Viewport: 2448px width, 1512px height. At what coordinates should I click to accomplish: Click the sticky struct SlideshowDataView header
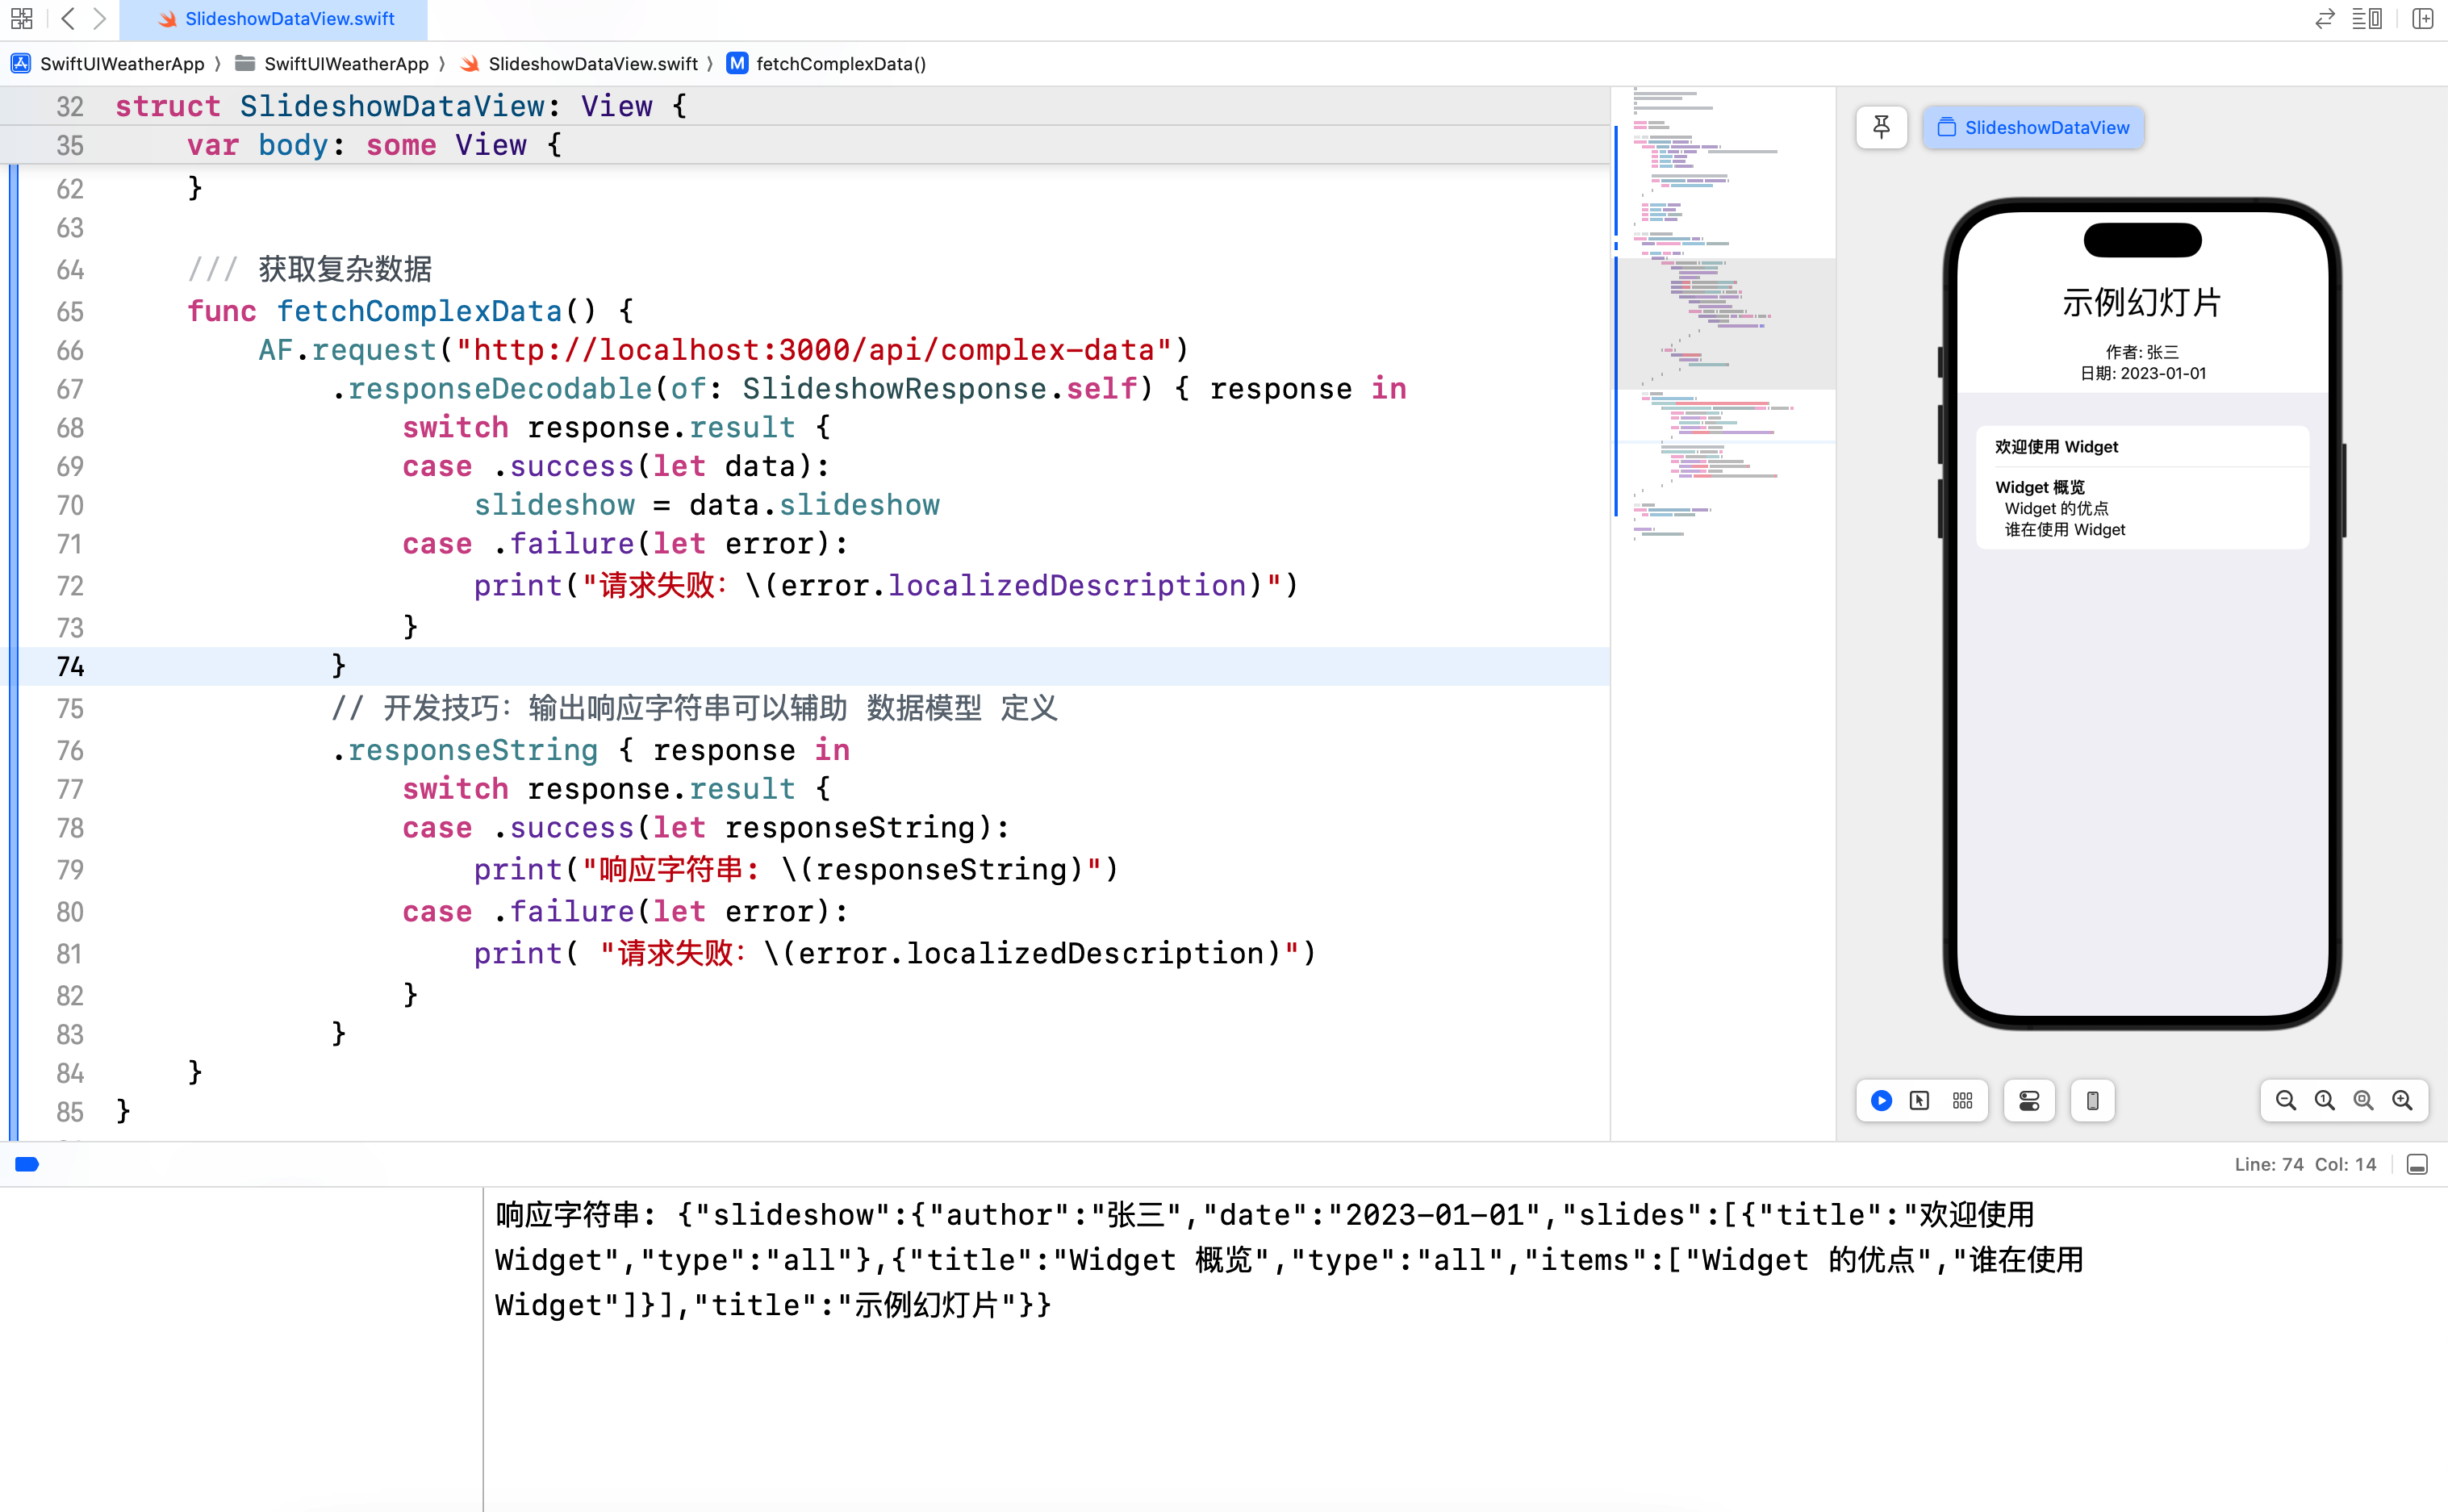tap(805, 106)
